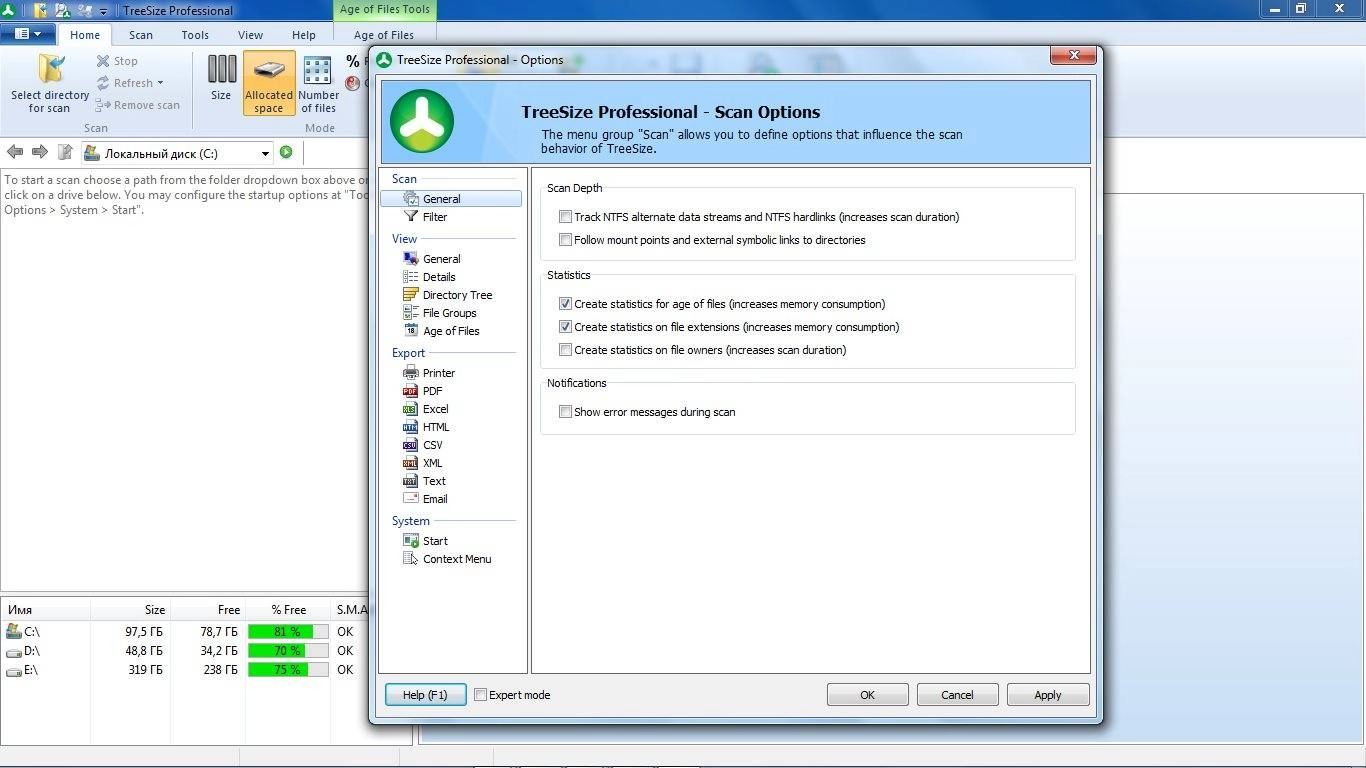
Task: Select File Groups in options sidebar
Action: point(449,313)
